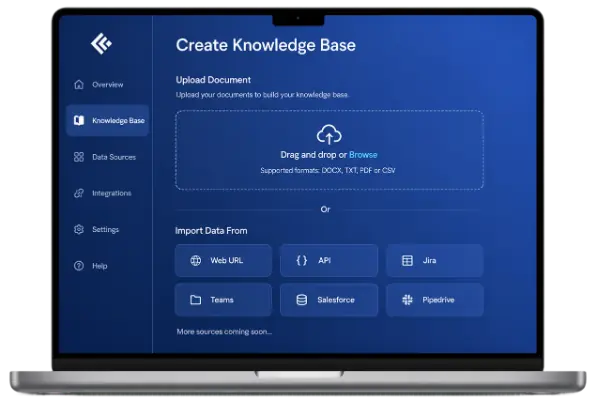Click the Integrations link icon
The image size is (596, 400).
pos(79,193)
